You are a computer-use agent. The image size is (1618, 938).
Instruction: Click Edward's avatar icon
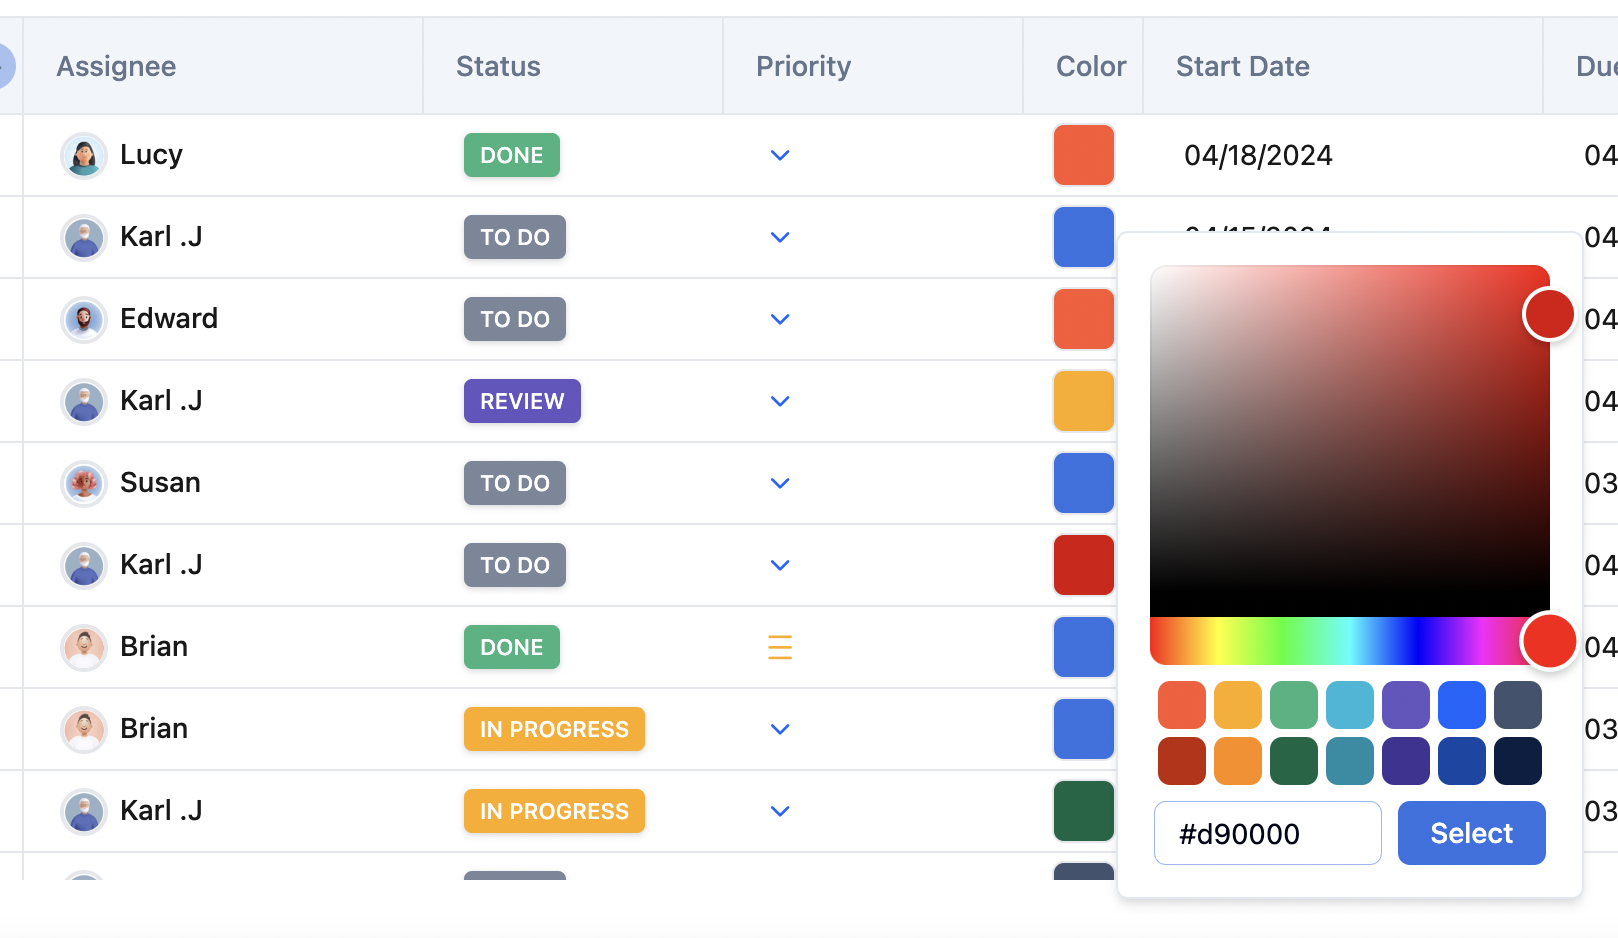pyautogui.click(x=84, y=319)
